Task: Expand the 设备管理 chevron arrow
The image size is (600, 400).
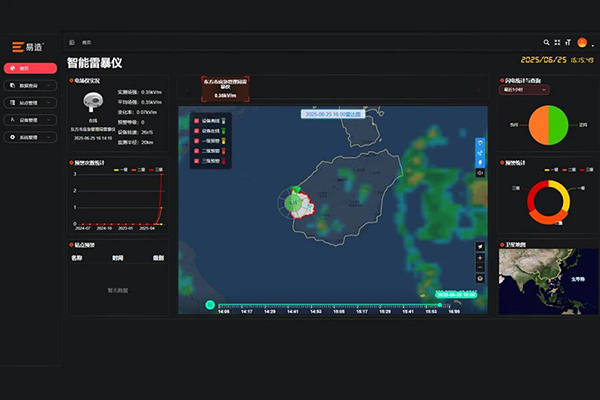Action: click(49, 120)
